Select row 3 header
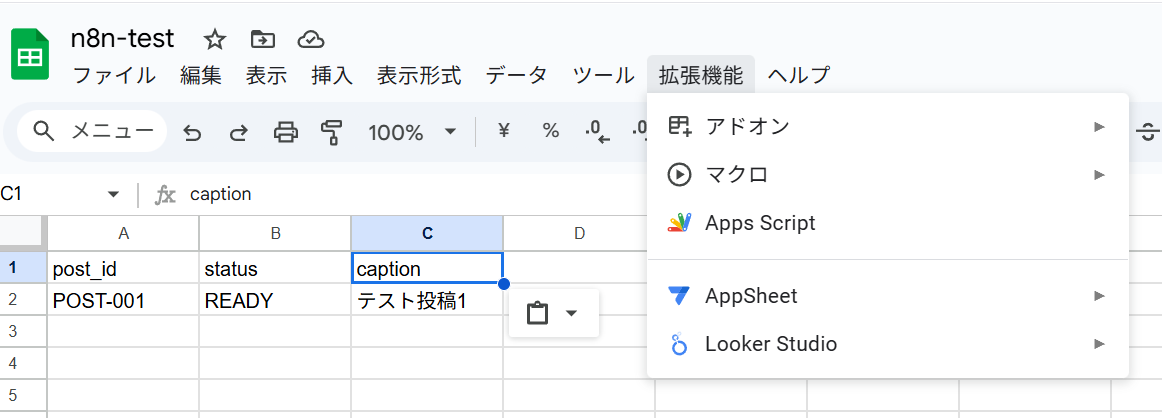The image size is (1162, 418). point(23,331)
